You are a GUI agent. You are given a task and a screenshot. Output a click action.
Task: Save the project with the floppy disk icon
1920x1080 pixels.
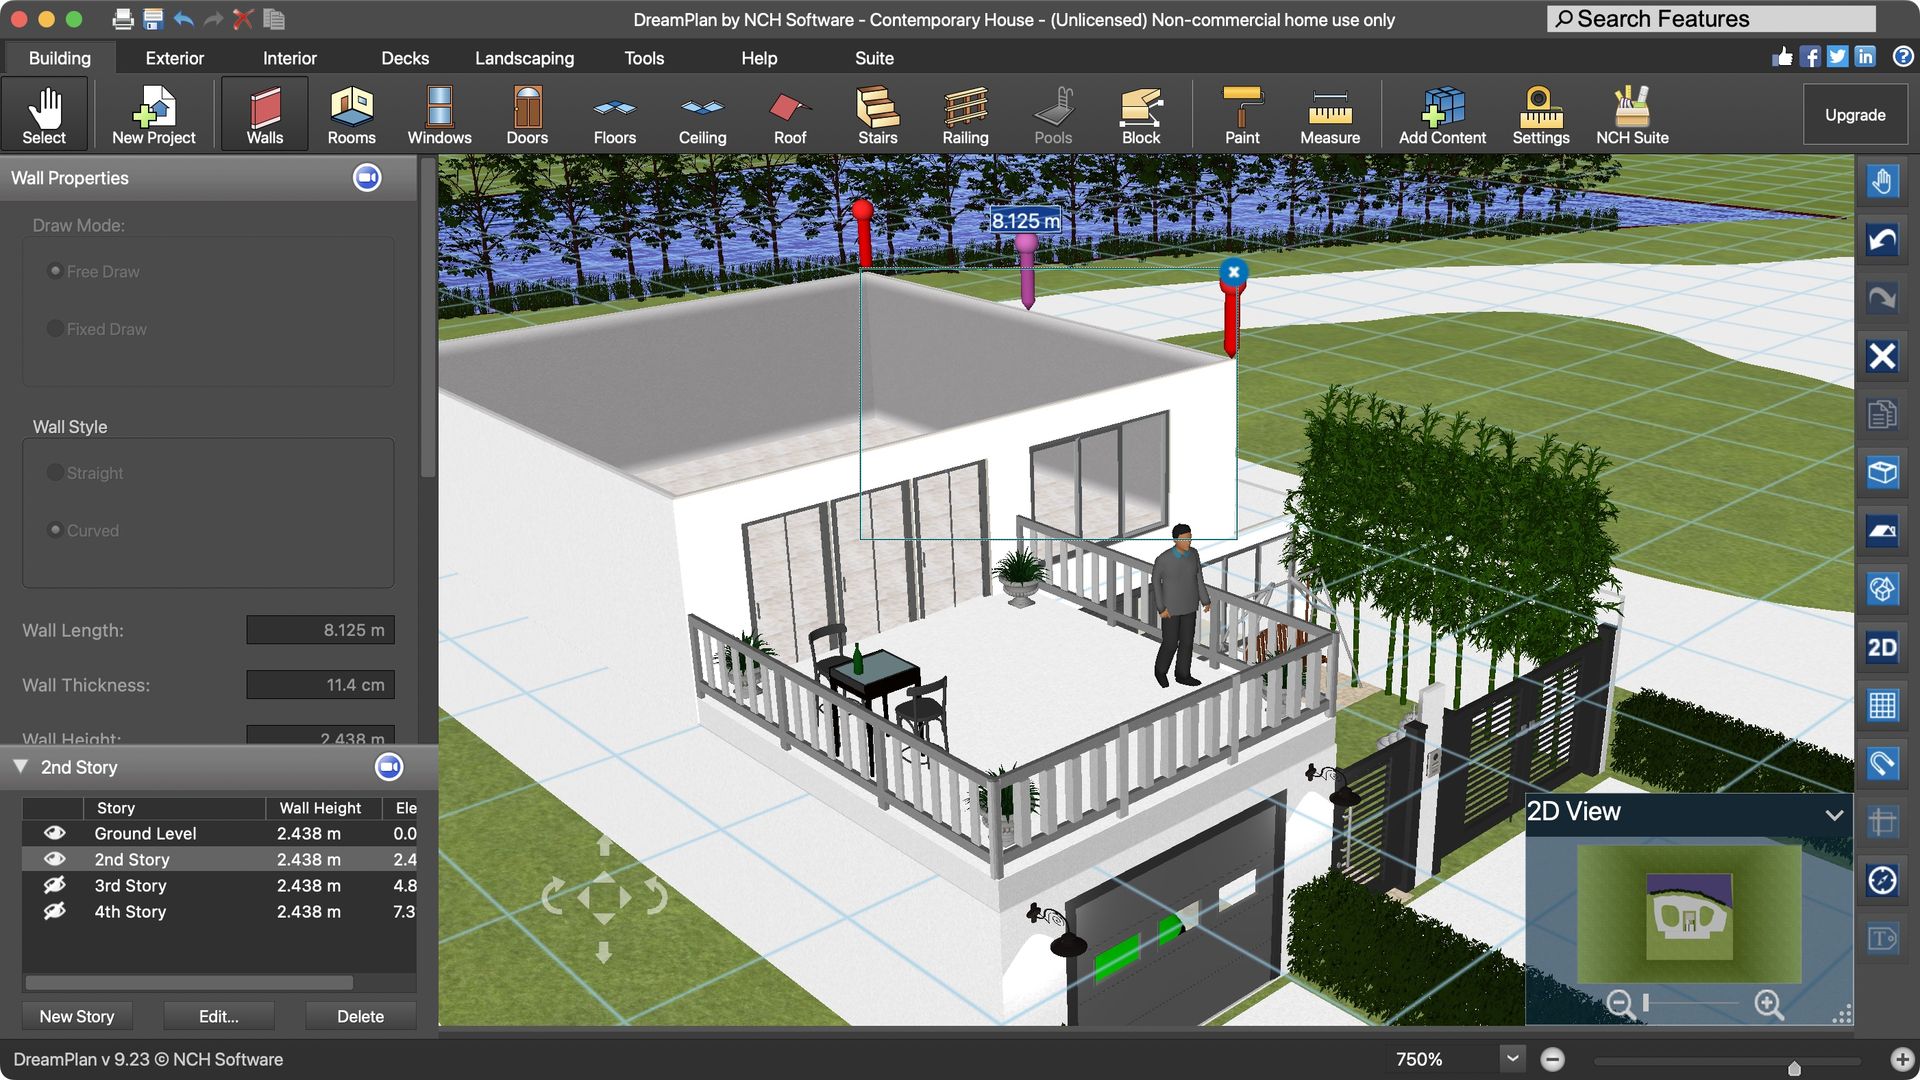[x=151, y=19]
